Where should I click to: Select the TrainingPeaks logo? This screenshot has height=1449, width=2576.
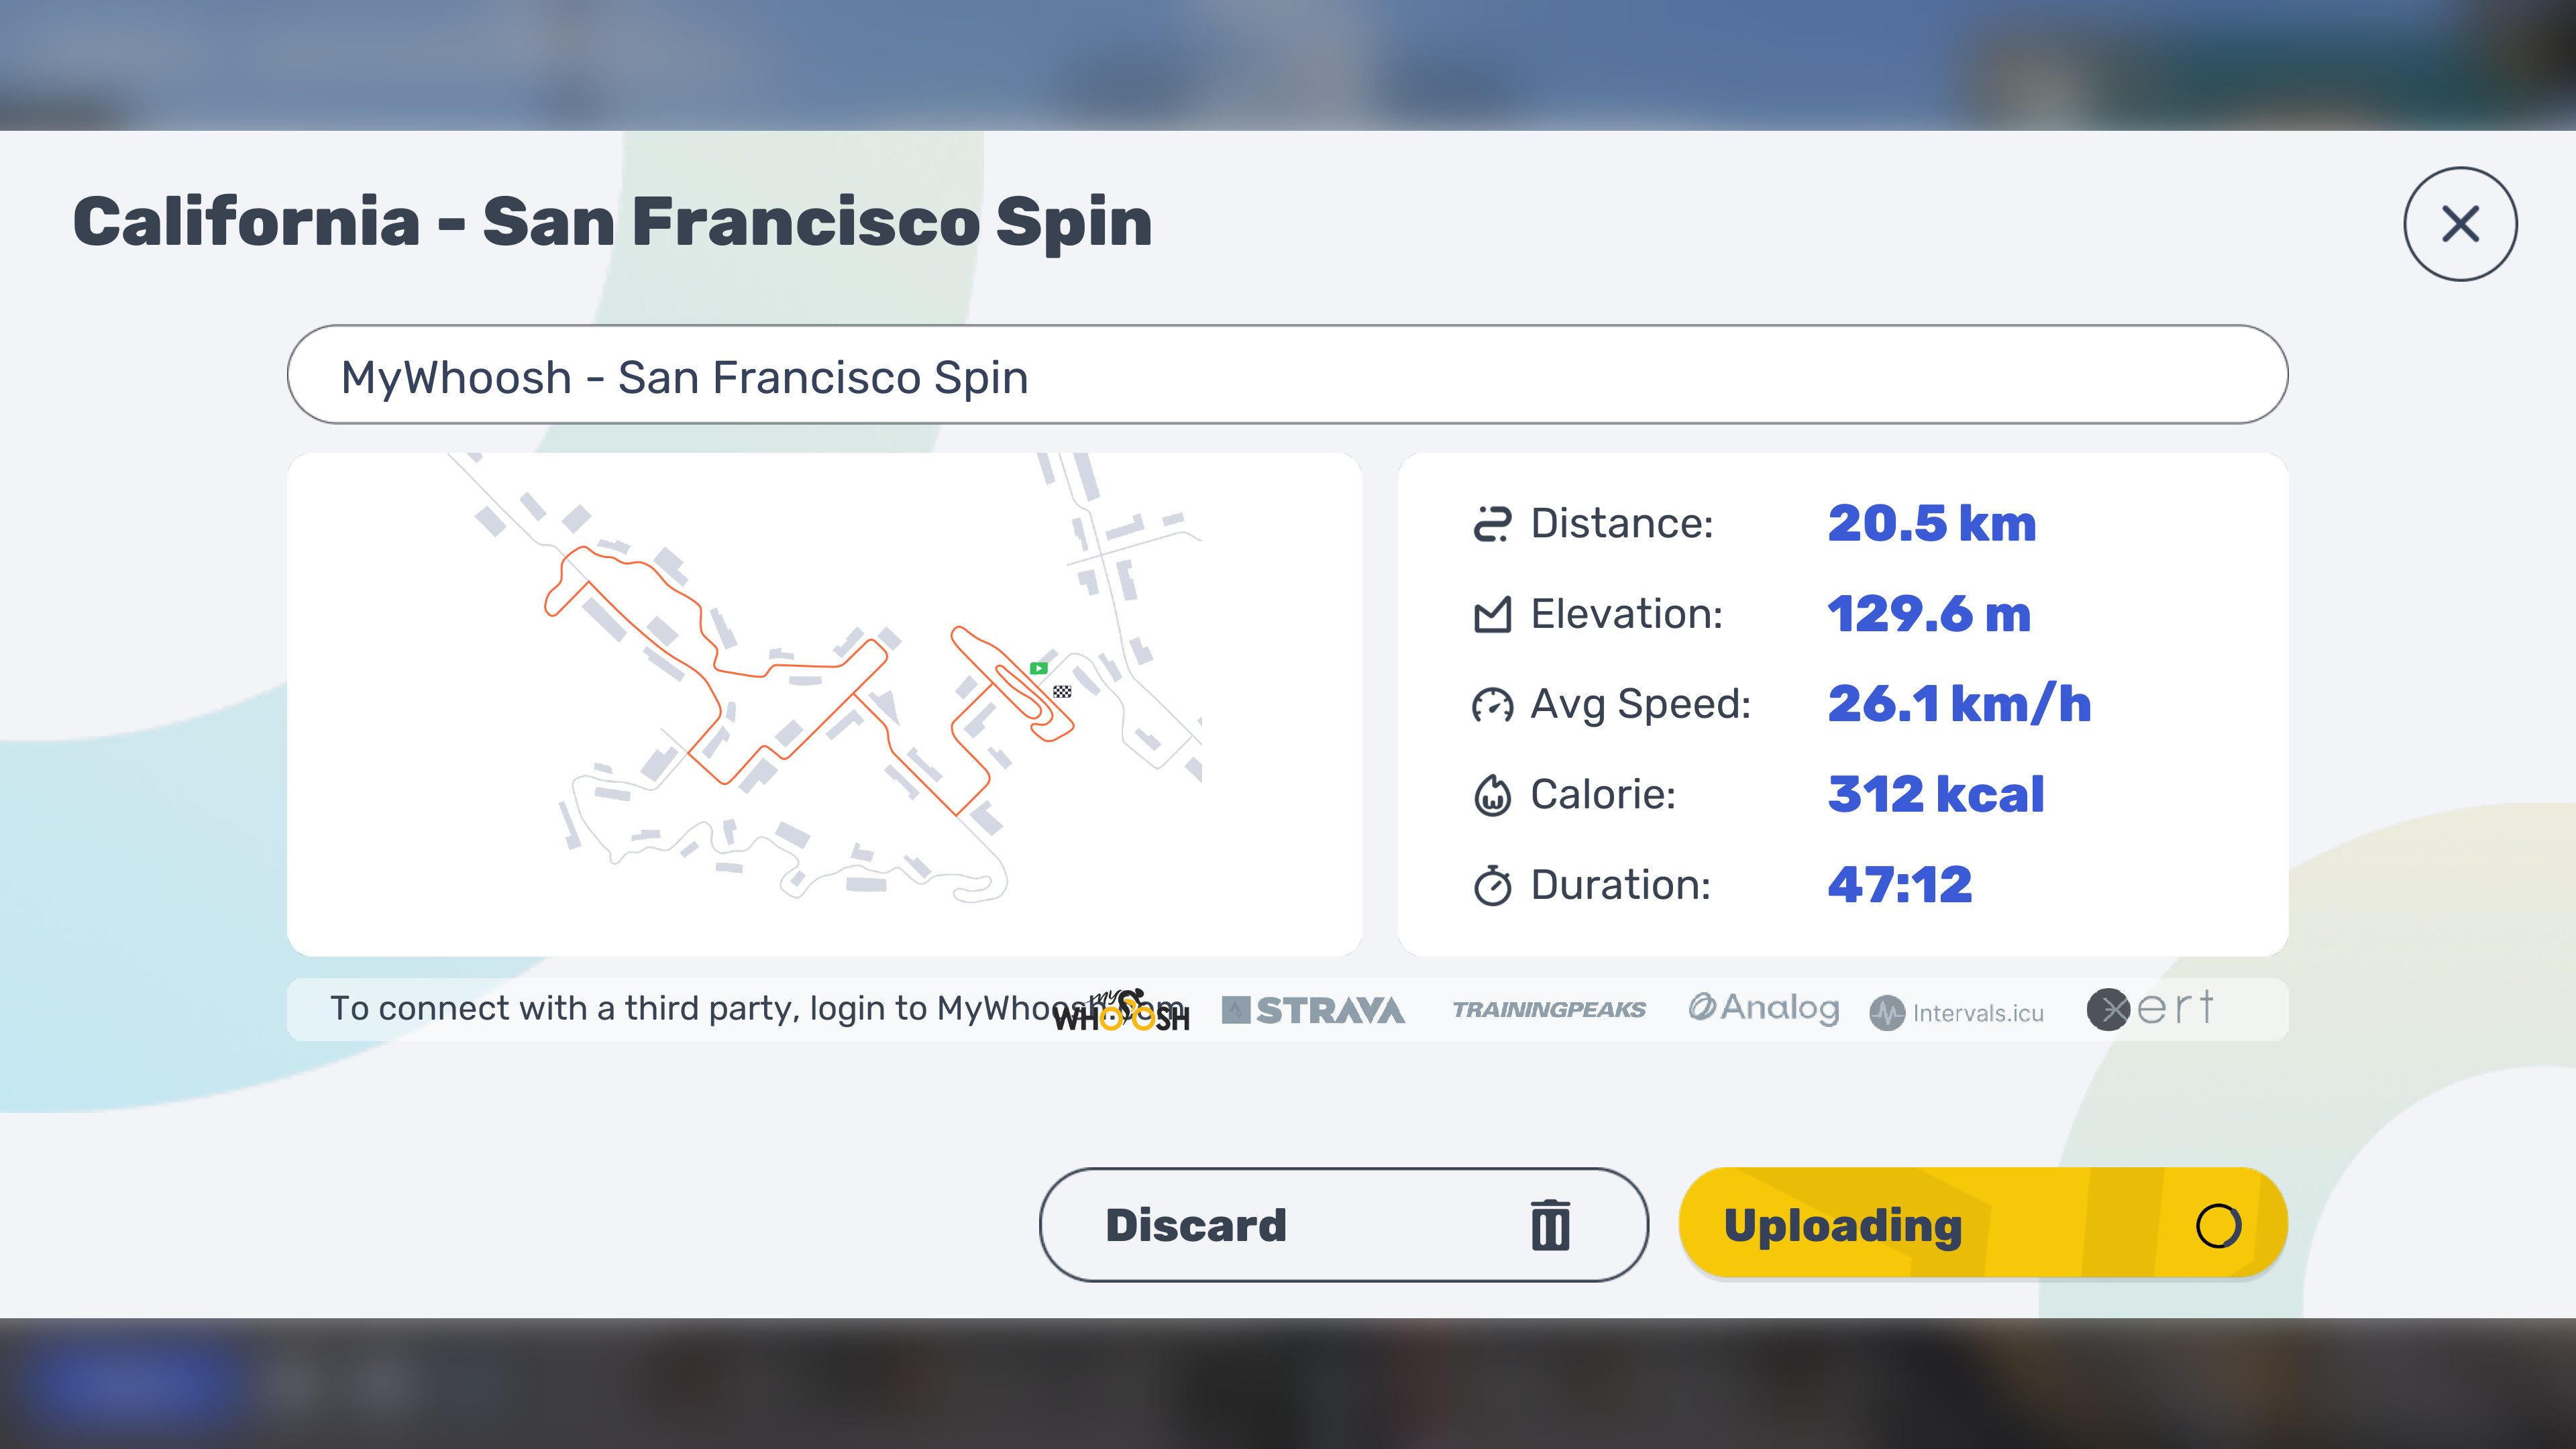point(1548,1010)
